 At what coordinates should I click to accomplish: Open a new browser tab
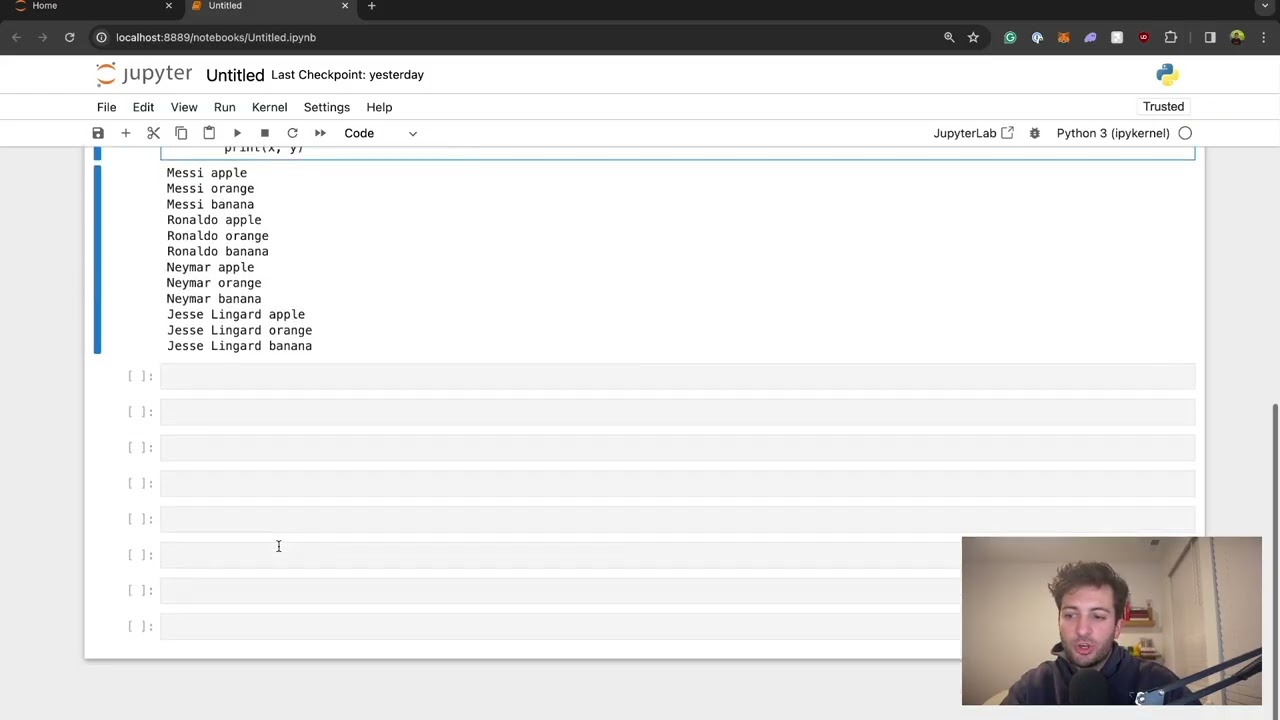tap(371, 6)
